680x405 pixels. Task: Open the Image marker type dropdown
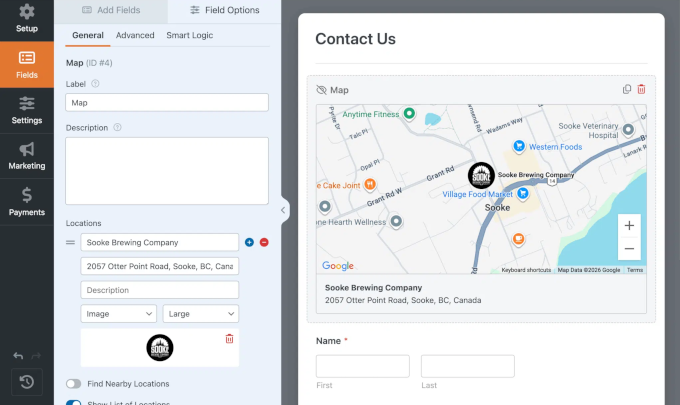pos(118,314)
